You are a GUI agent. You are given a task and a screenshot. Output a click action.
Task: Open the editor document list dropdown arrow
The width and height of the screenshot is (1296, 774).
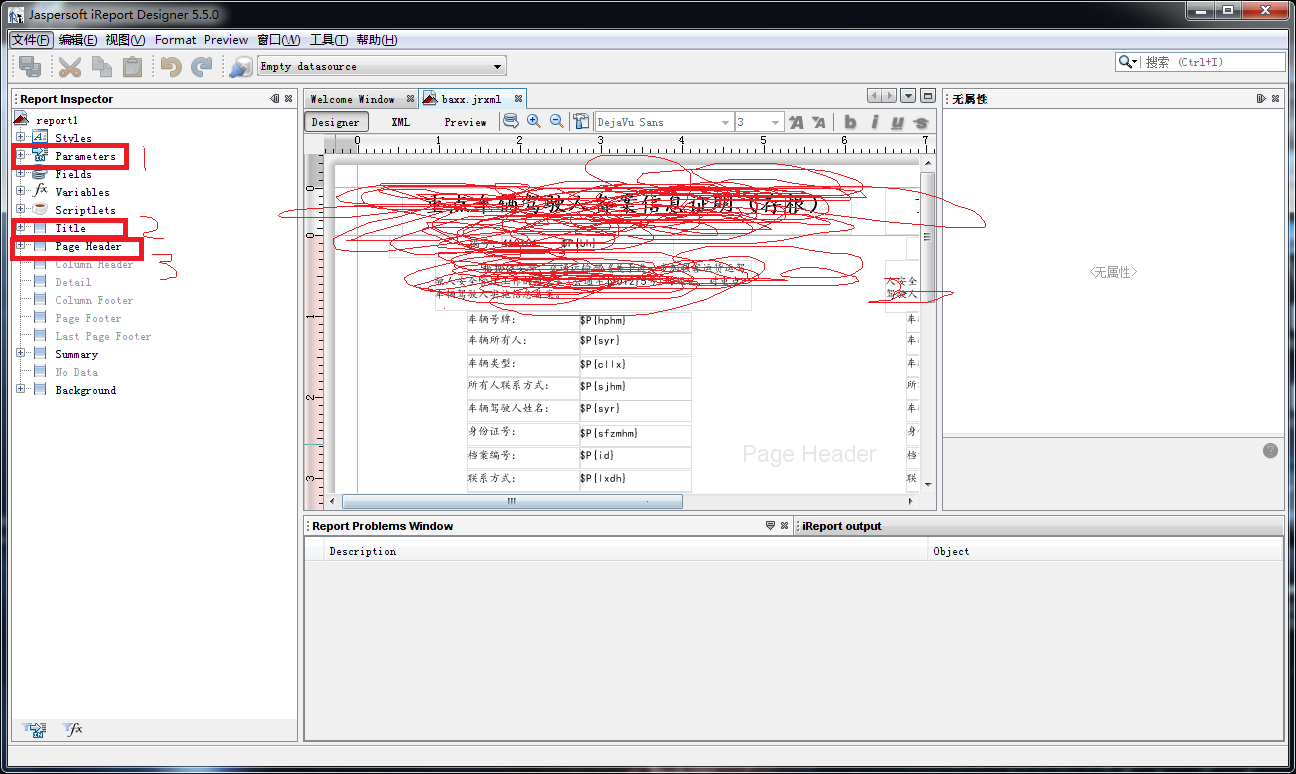(908, 96)
